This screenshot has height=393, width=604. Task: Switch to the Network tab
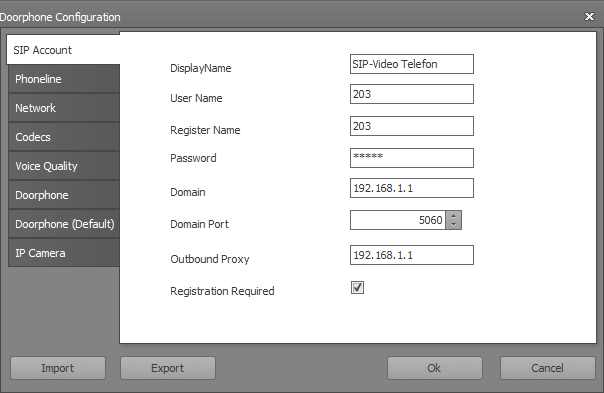[x=64, y=108]
